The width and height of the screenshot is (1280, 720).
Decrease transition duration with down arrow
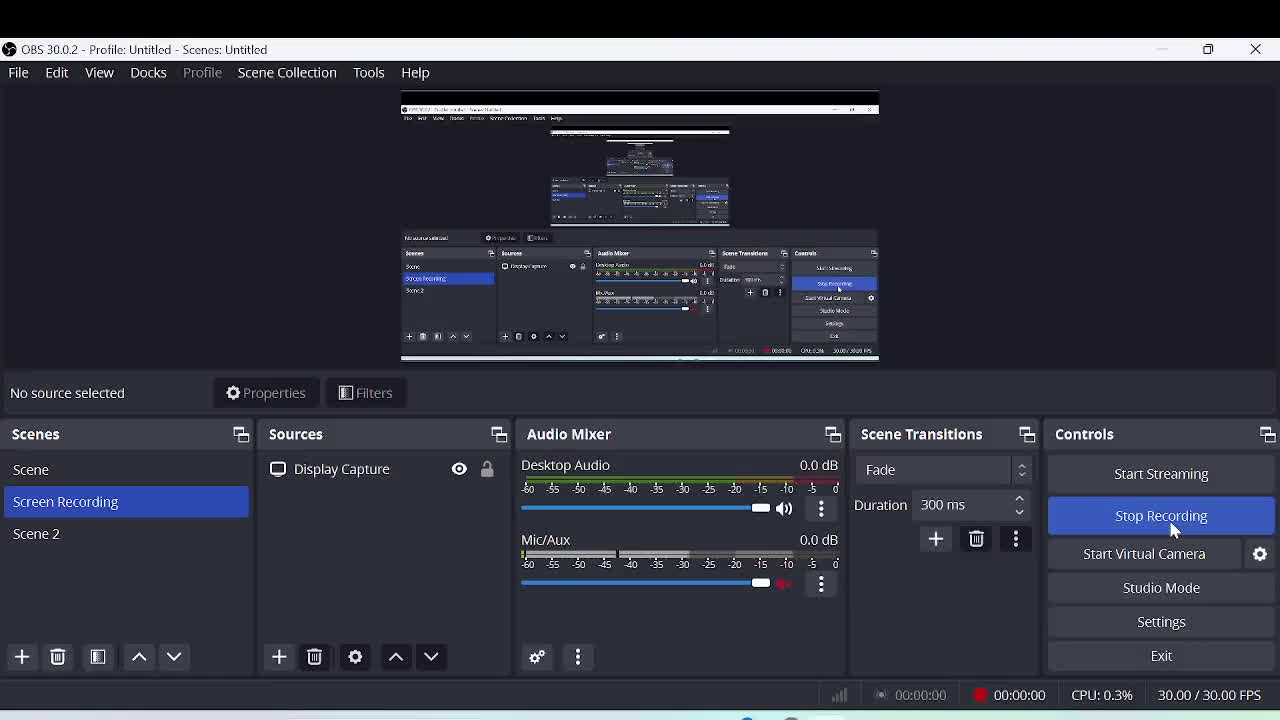pyautogui.click(x=1019, y=511)
